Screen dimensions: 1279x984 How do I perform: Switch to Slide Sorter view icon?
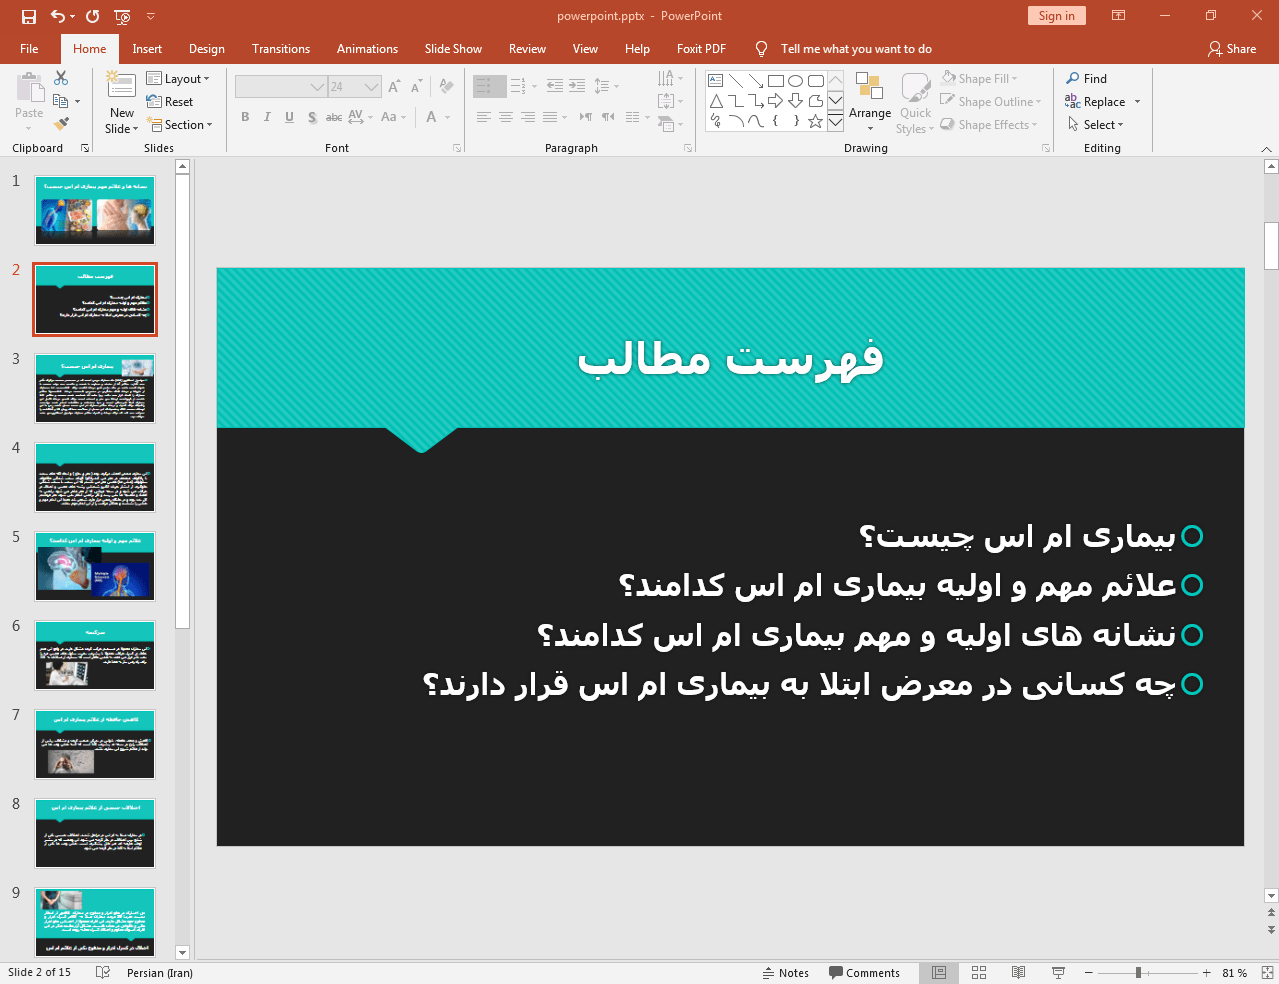click(979, 972)
